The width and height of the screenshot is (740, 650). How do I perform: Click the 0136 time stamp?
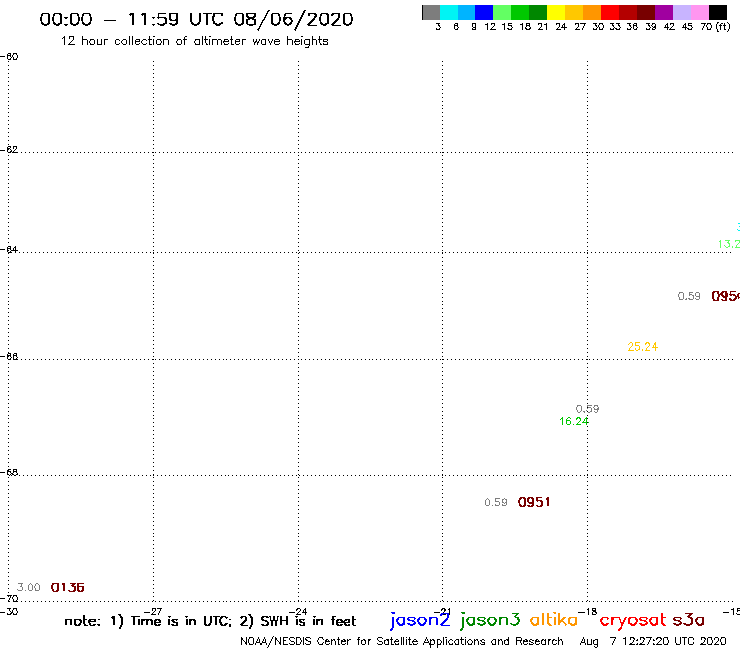[x=67, y=587]
